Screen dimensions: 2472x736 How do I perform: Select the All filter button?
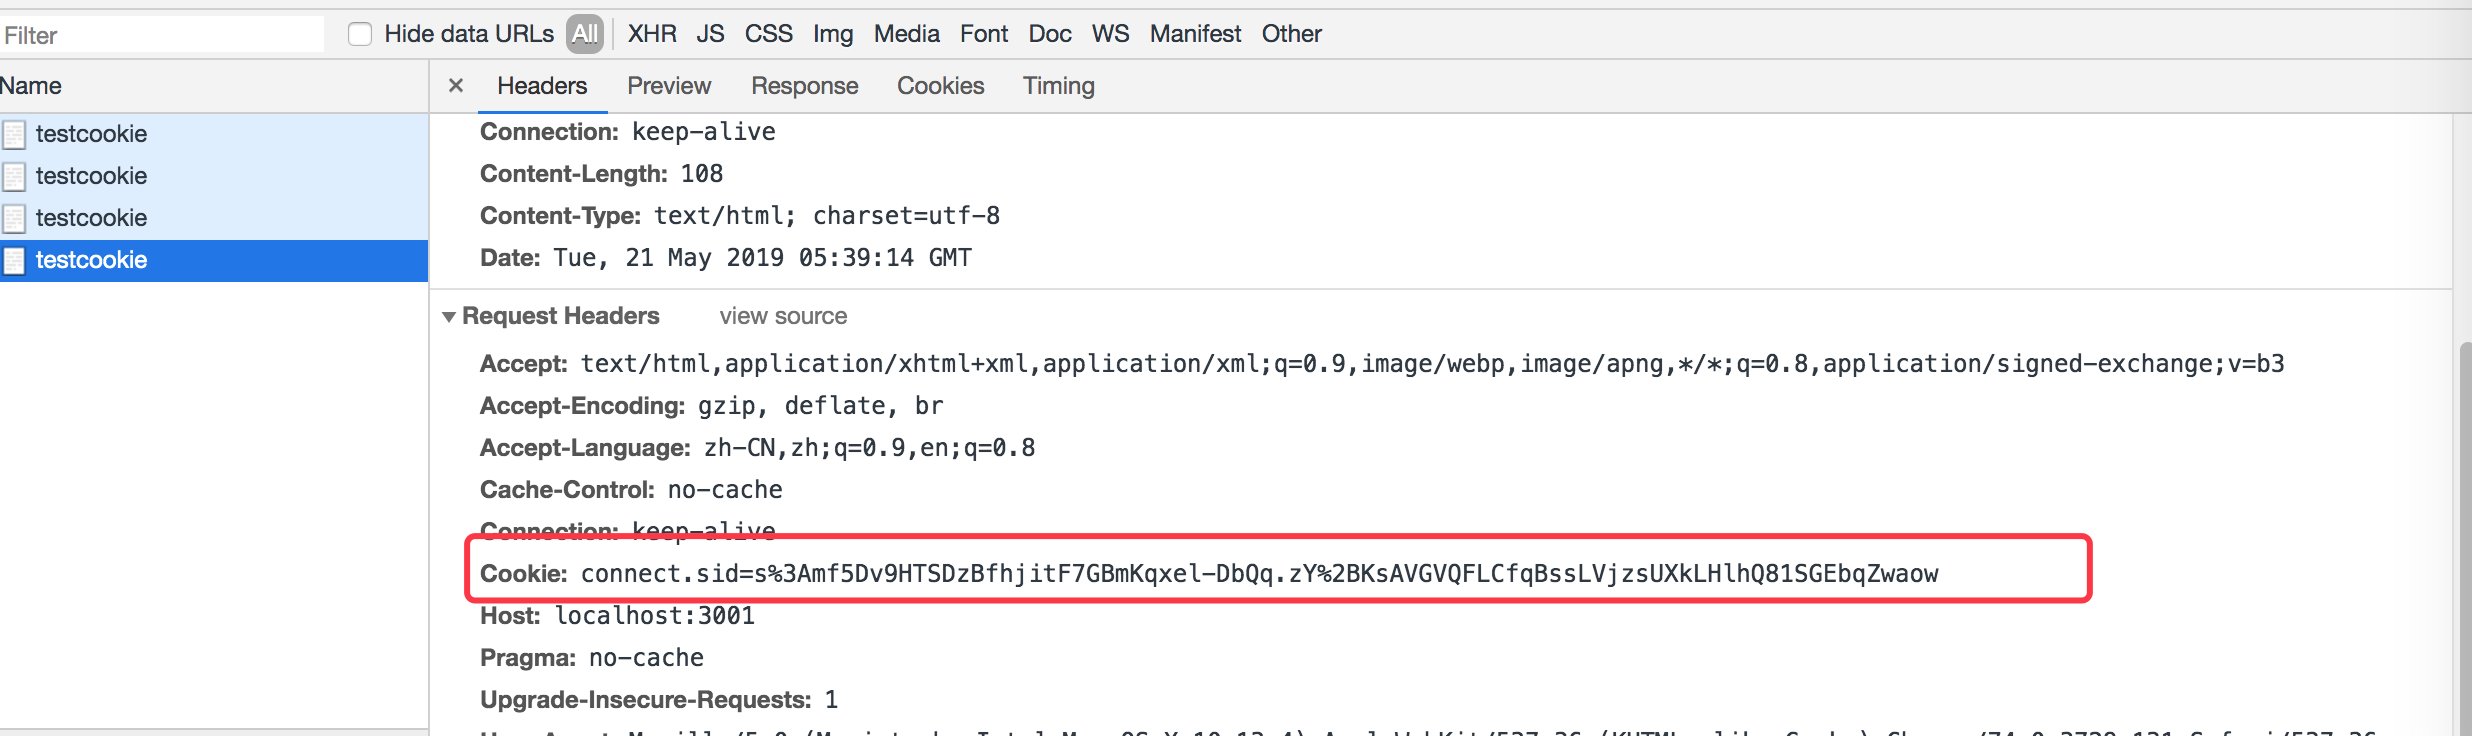pyautogui.click(x=585, y=34)
